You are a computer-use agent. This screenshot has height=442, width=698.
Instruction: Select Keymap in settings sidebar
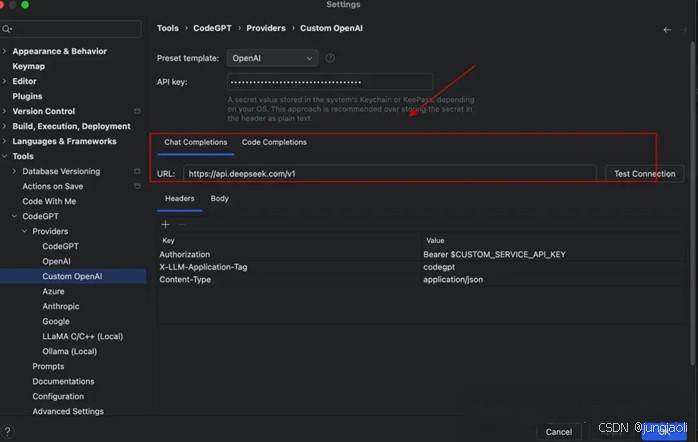coord(28,66)
